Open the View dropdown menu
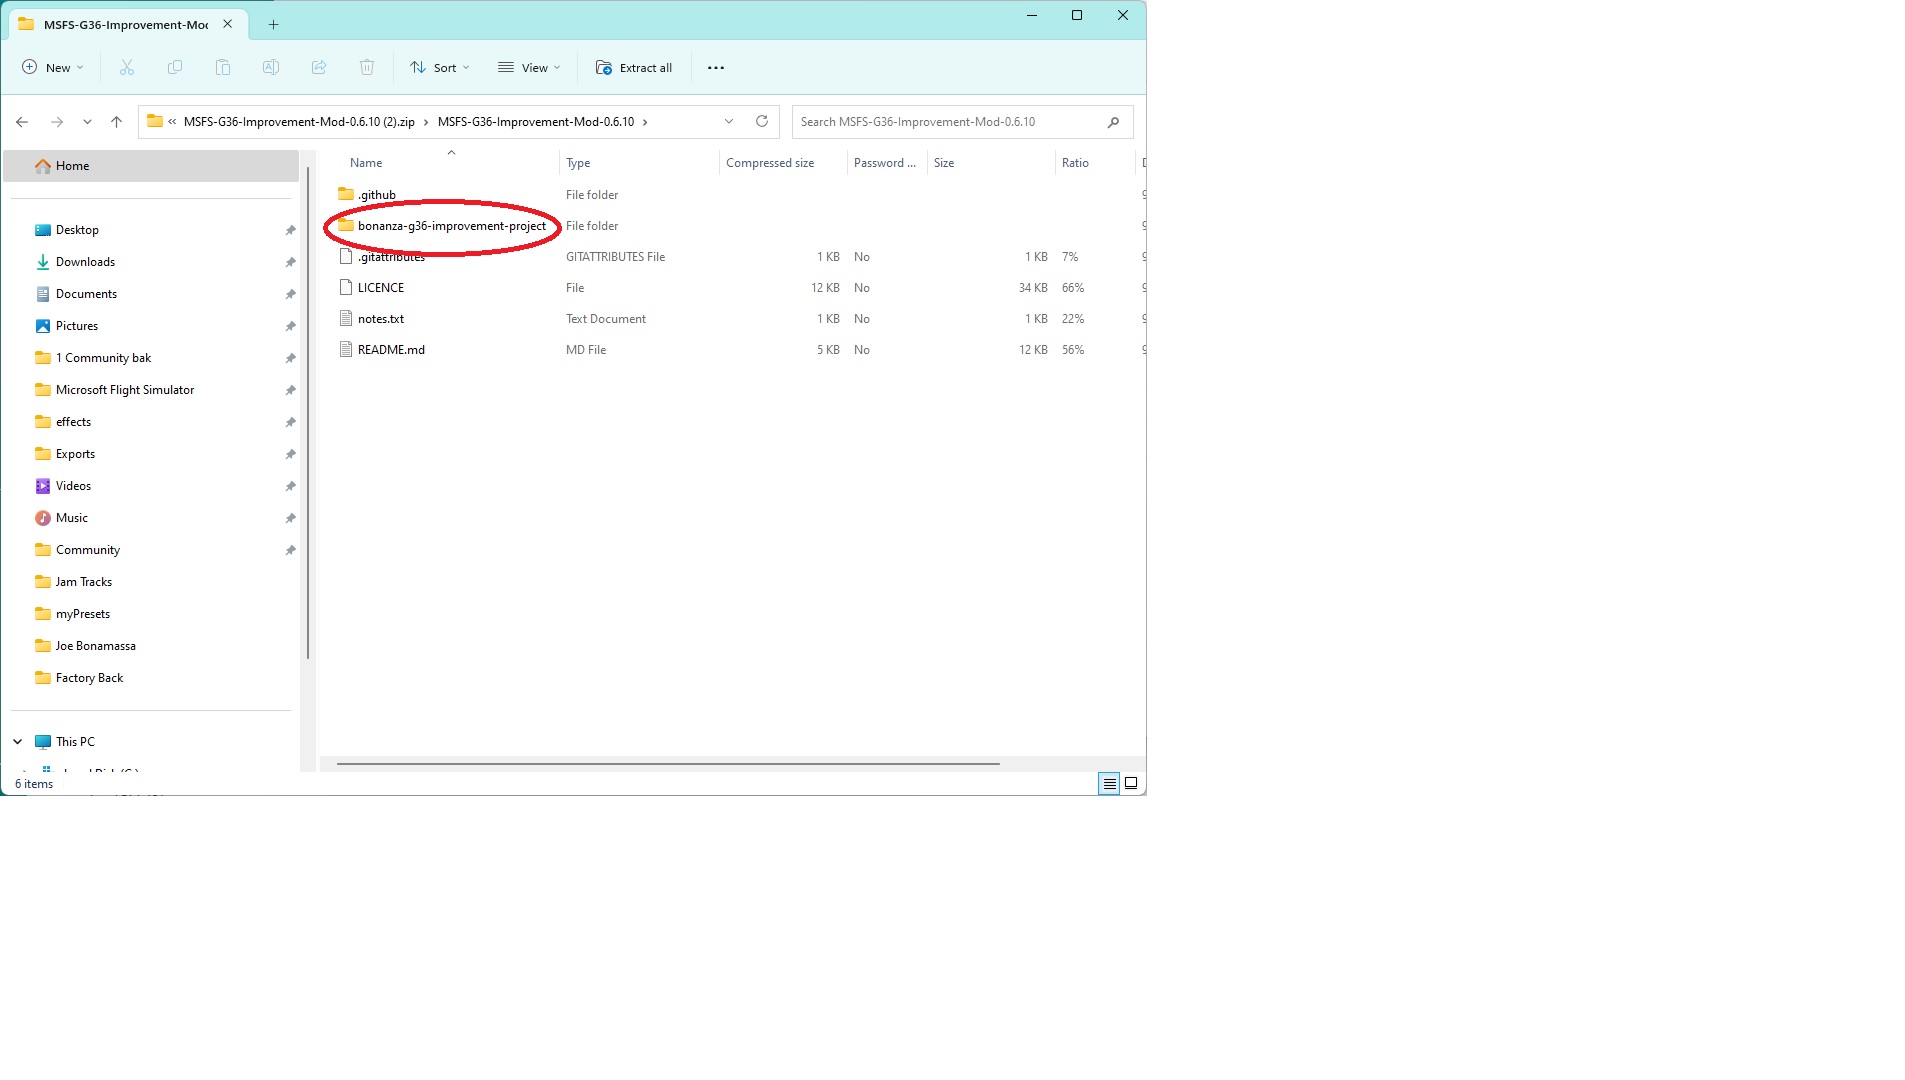 [x=529, y=68]
